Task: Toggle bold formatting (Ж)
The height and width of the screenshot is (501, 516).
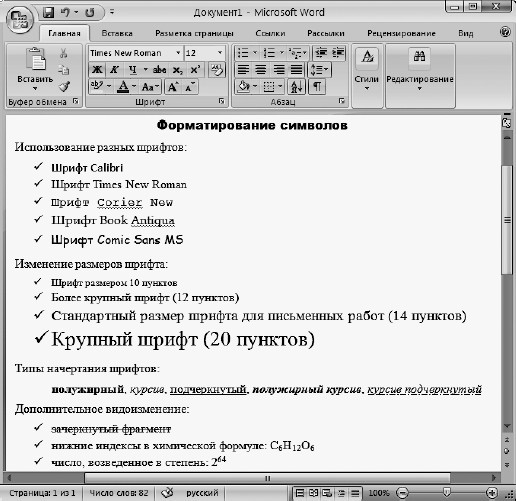Action: point(97,70)
